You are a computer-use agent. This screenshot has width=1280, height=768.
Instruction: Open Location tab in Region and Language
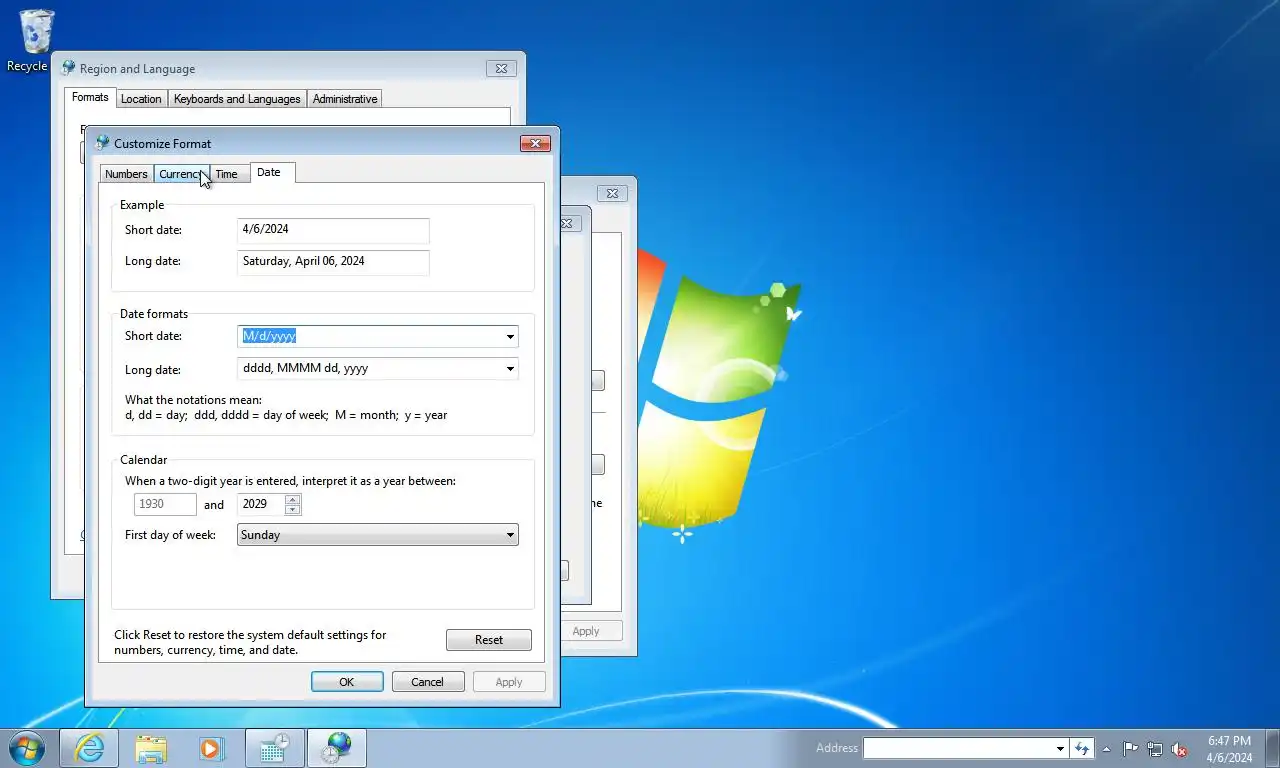point(141,99)
